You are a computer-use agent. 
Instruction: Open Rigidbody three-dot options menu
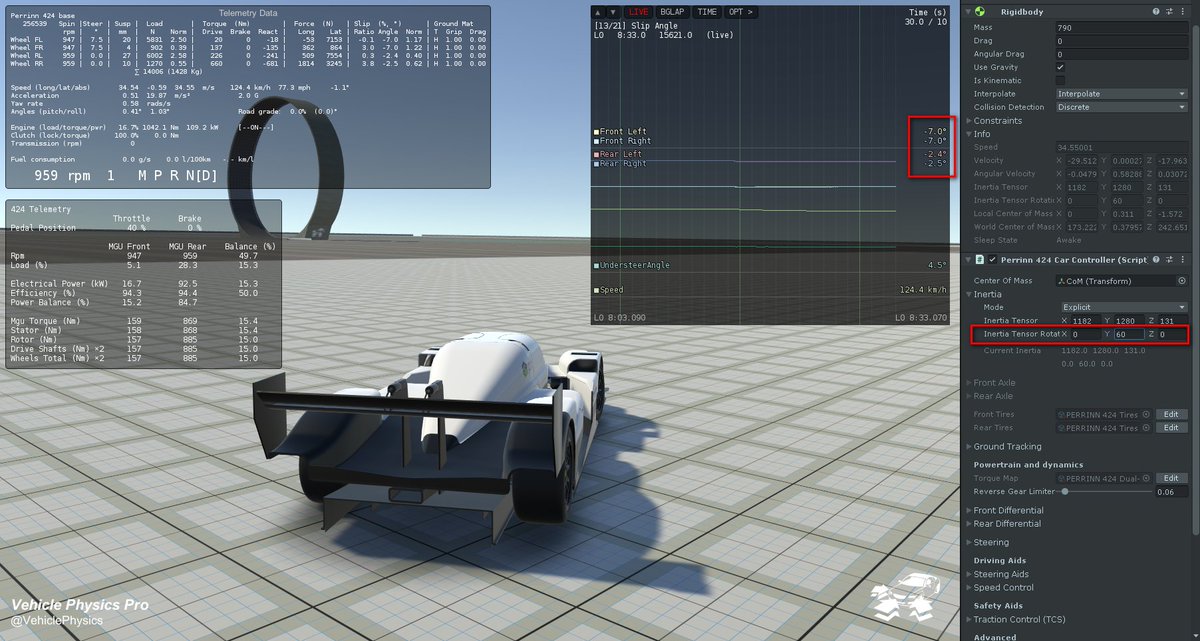click(x=1181, y=12)
